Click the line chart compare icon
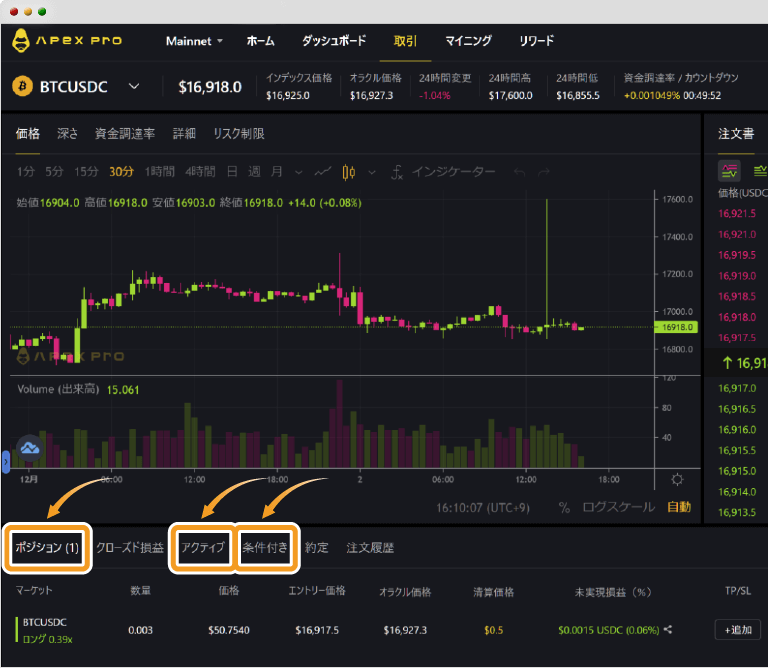The height and width of the screenshot is (668, 768). click(x=322, y=172)
